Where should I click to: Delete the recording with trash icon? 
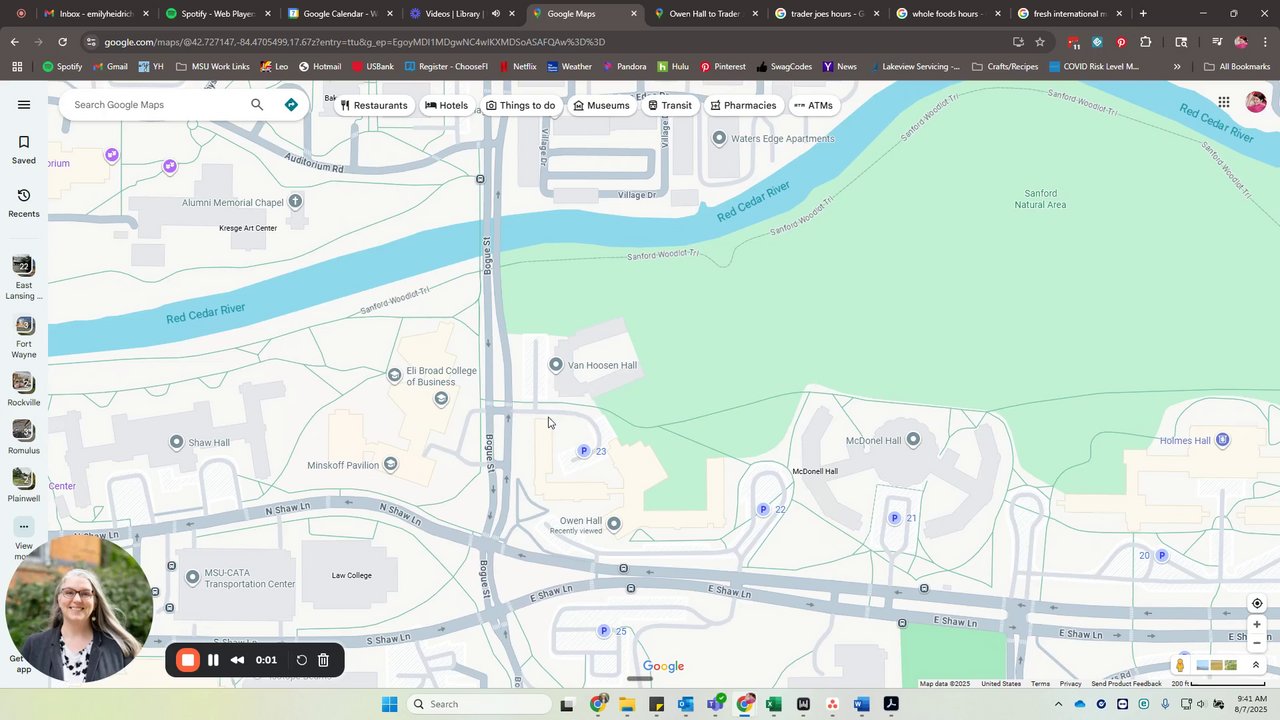(323, 660)
